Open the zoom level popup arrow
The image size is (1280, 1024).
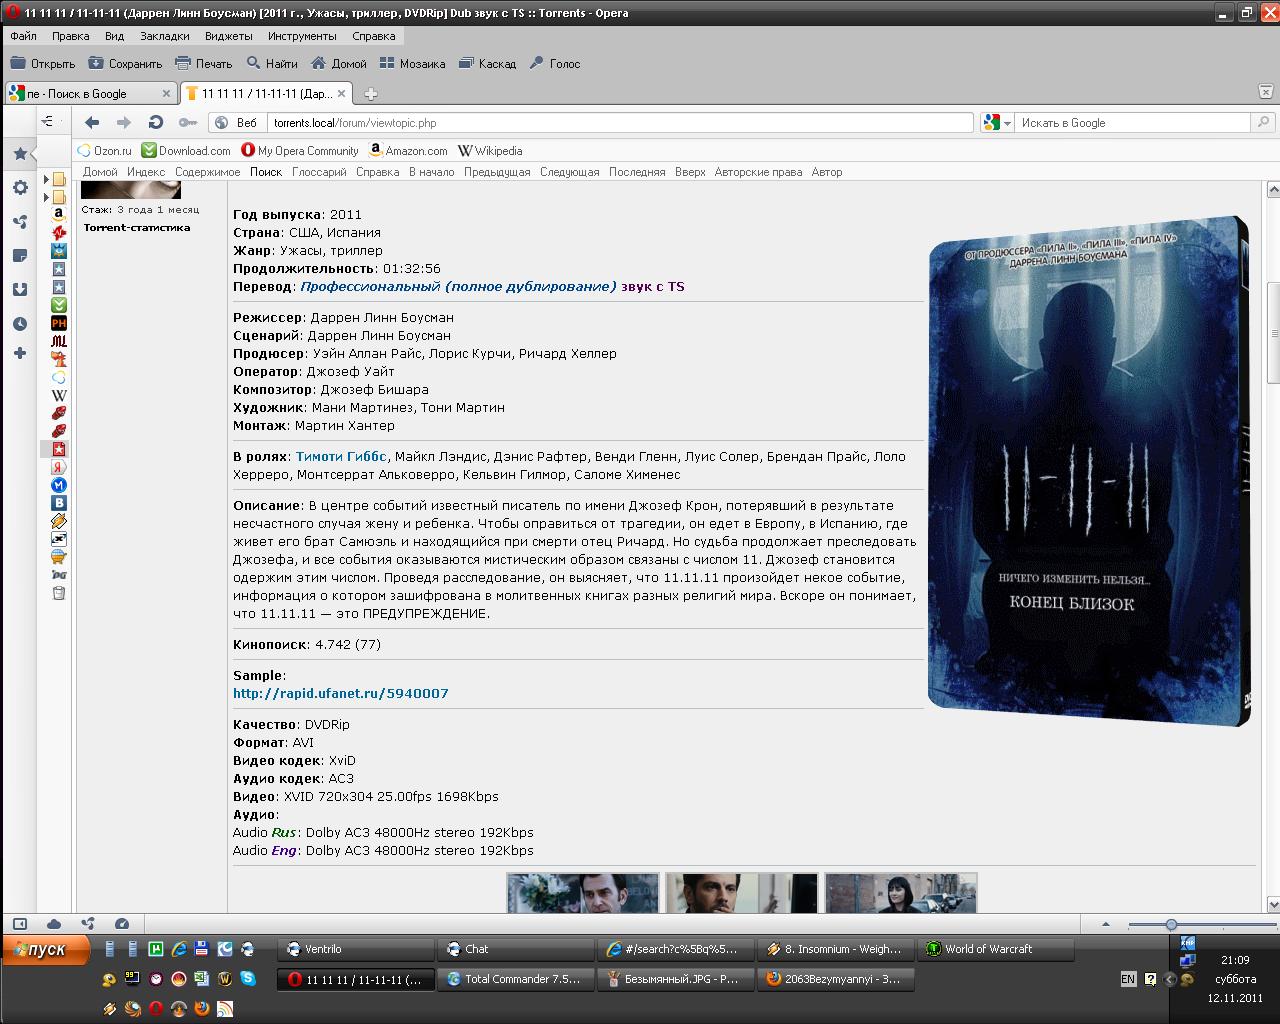(x=1105, y=924)
